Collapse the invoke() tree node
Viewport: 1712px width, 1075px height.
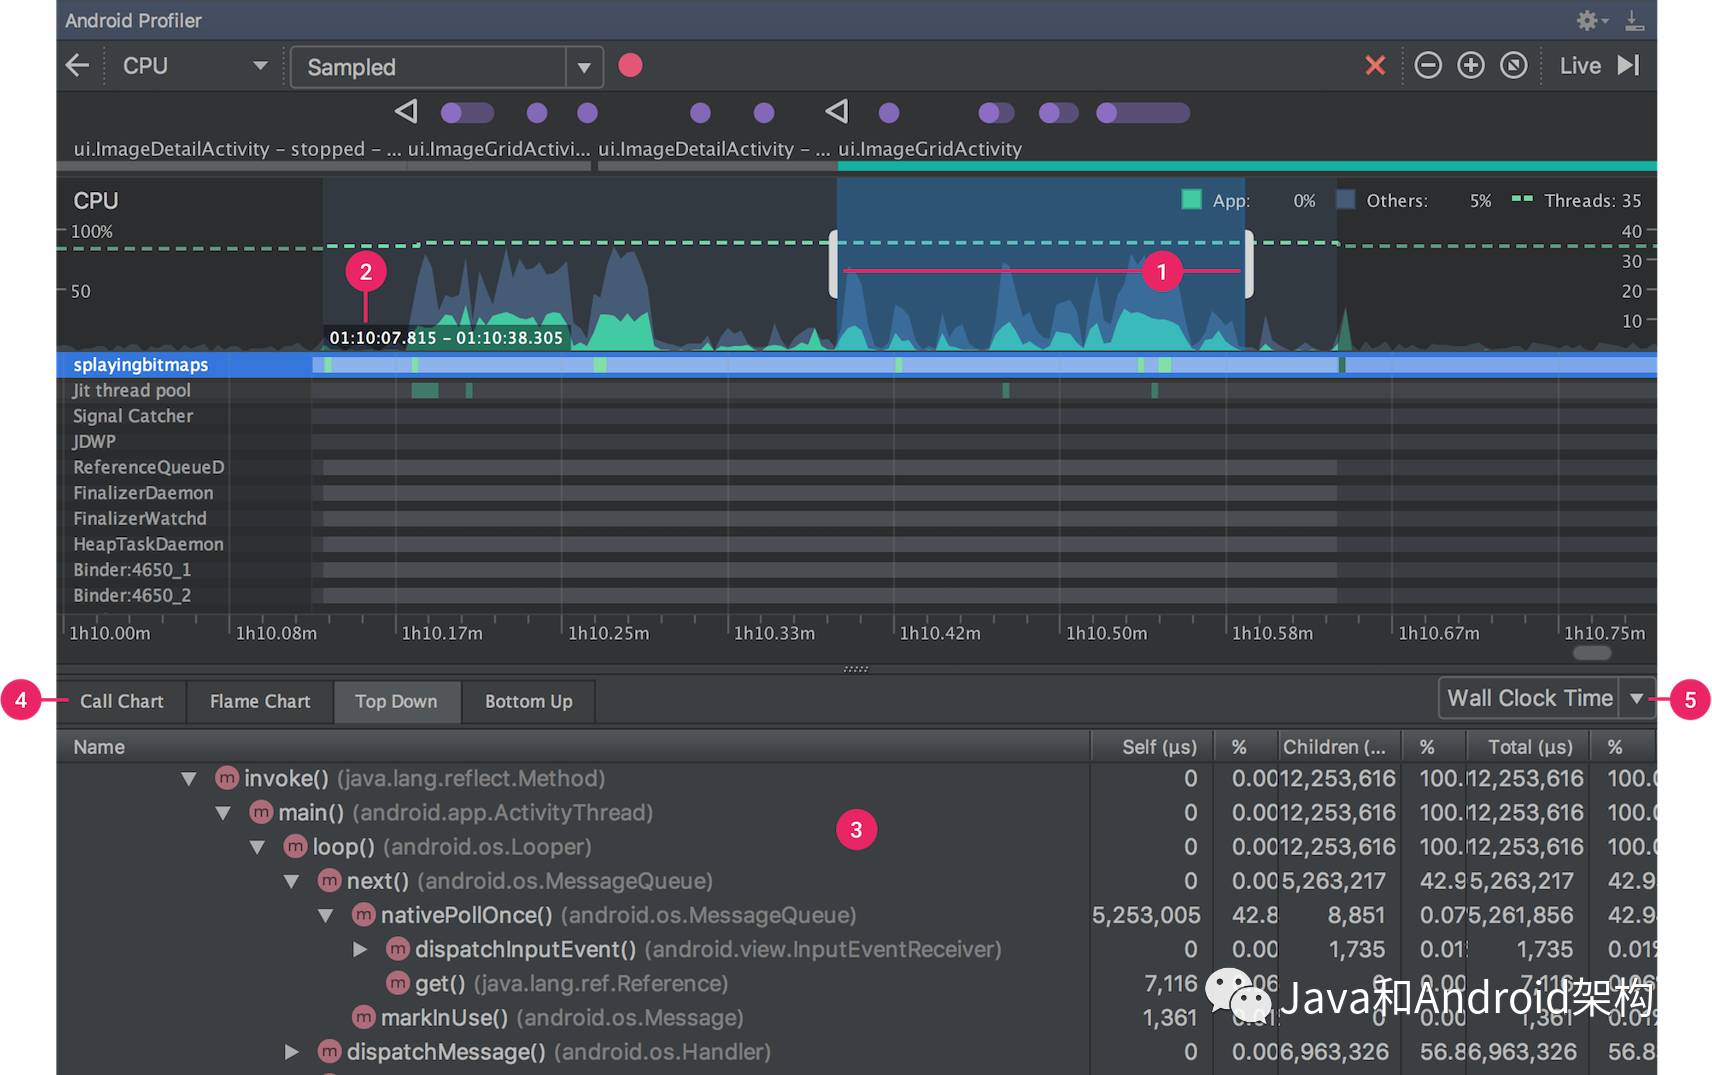pyautogui.click(x=189, y=779)
